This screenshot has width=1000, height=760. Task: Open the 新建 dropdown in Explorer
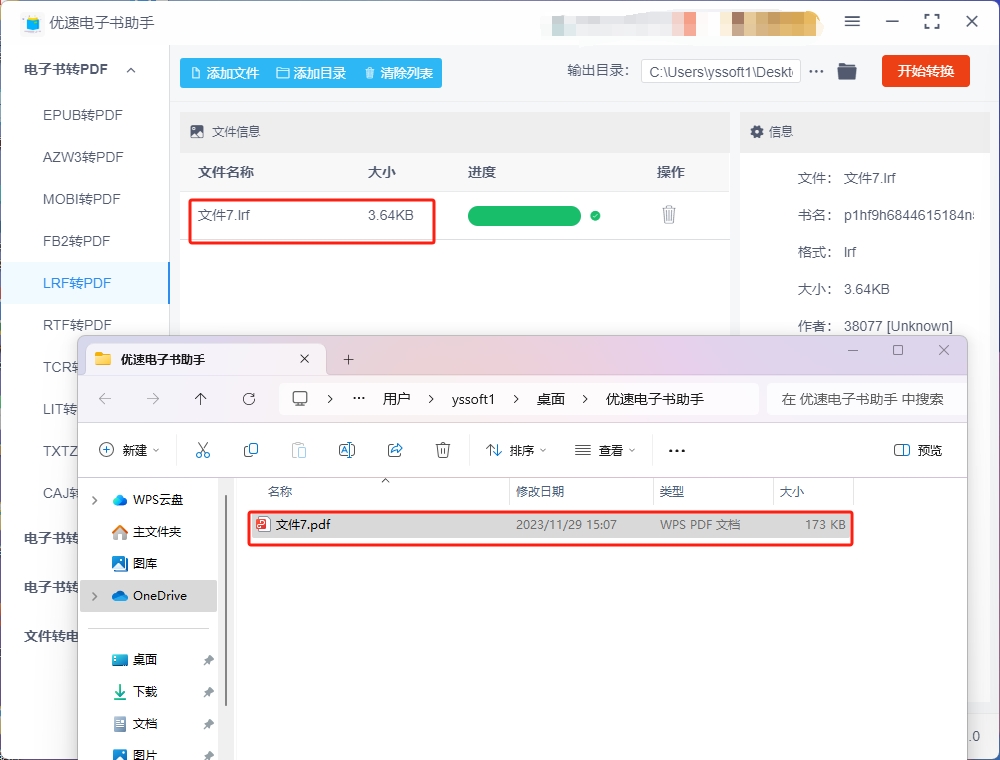[x=129, y=450]
